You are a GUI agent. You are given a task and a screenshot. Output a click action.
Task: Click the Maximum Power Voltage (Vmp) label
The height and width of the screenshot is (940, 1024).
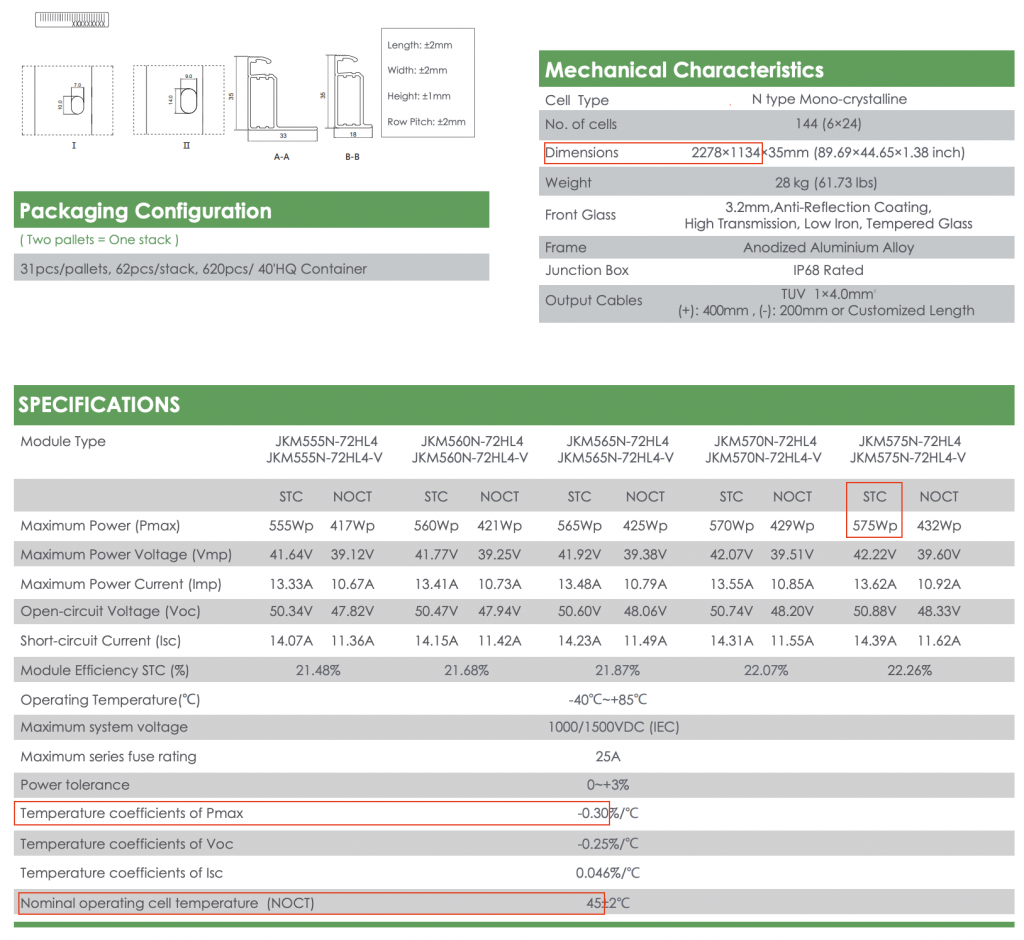[x=126, y=555]
